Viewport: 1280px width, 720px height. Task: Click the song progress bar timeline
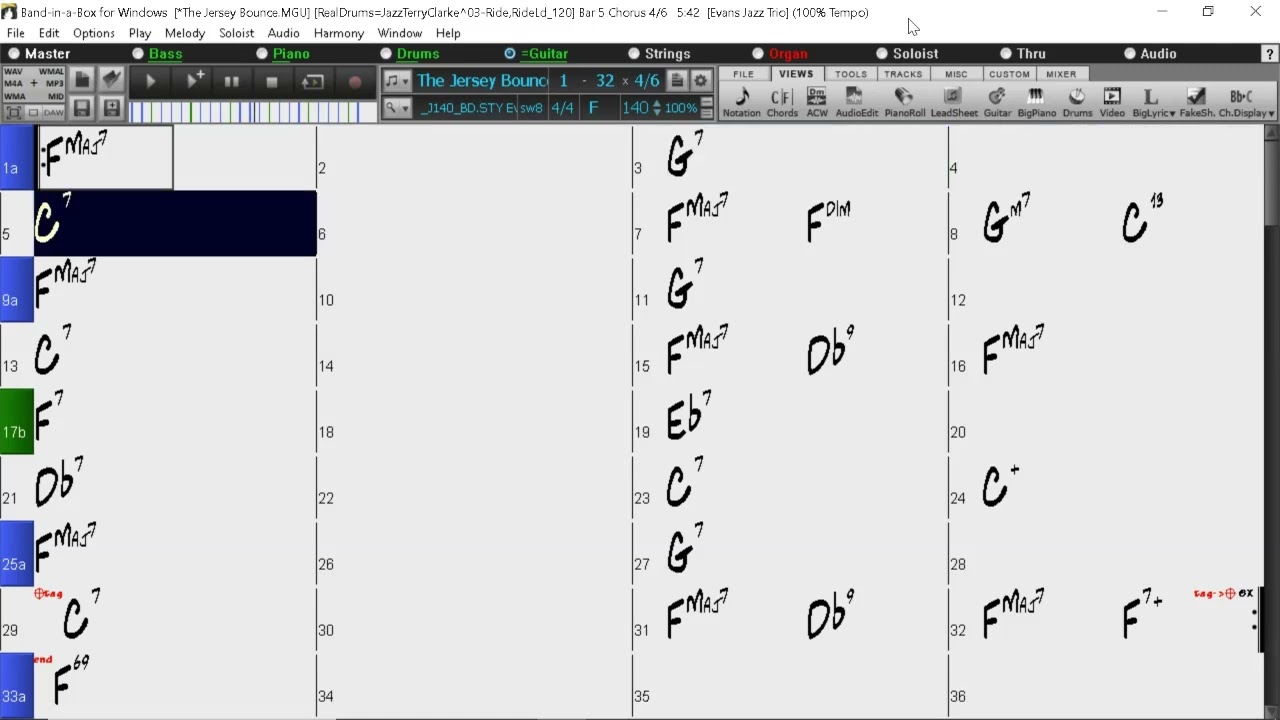[x=253, y=112]
